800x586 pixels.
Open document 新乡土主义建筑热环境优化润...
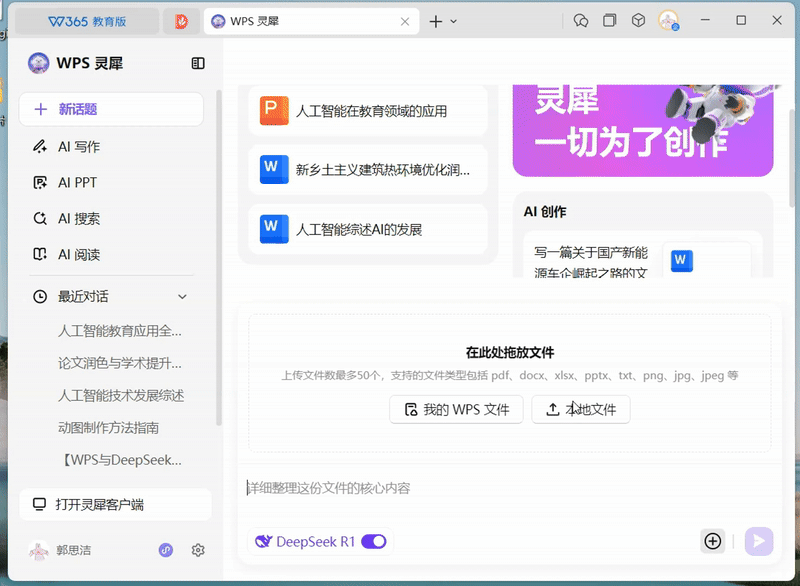368,169
